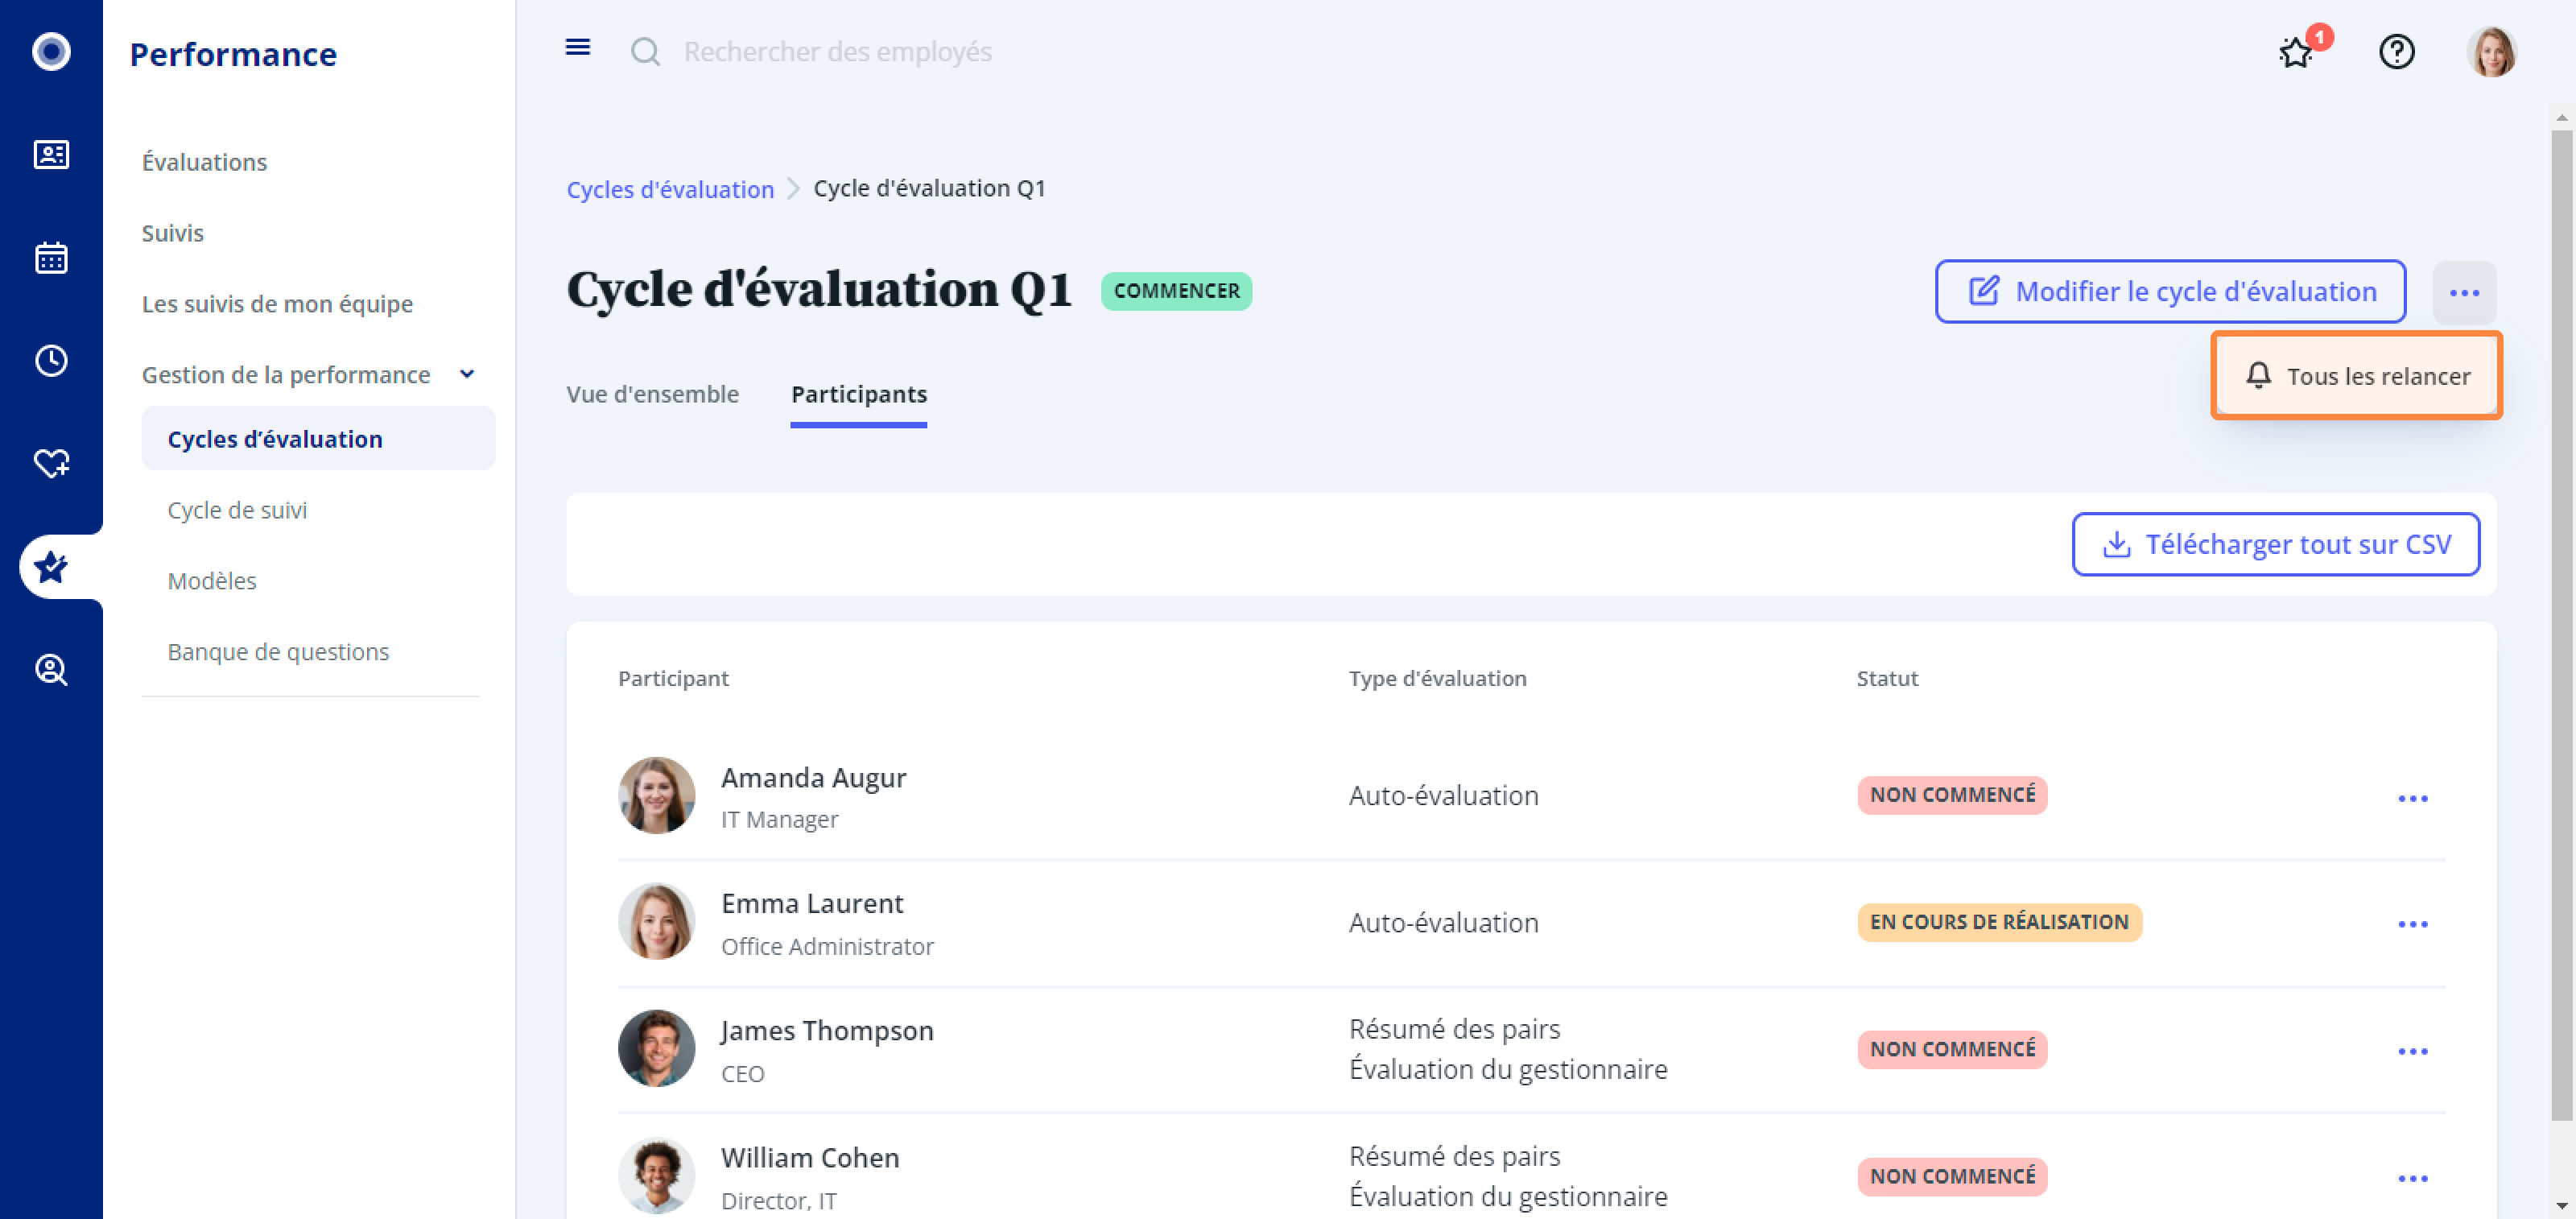Collapse the Gestion de la performance section
The width and height of the screenshot is (2576, 1219).
[x=466, y=374]
